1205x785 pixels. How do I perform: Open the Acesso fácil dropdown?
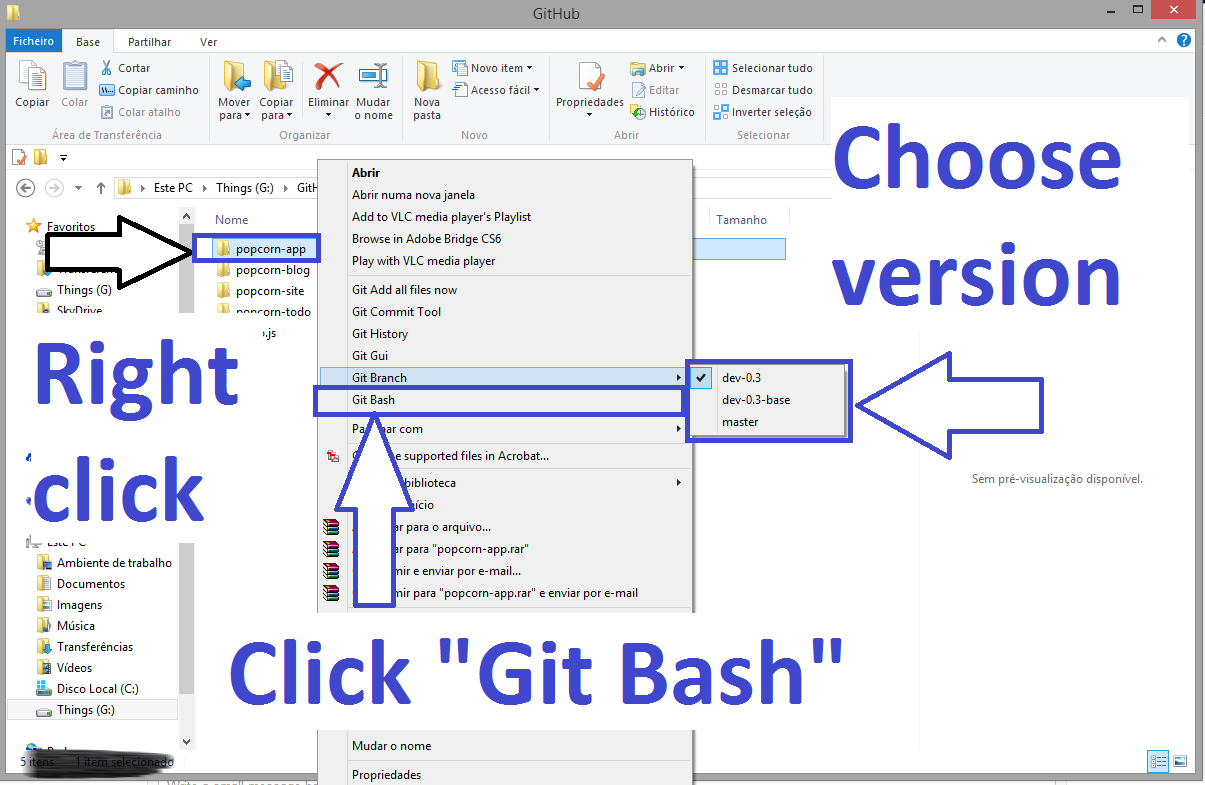click(495, 90)
